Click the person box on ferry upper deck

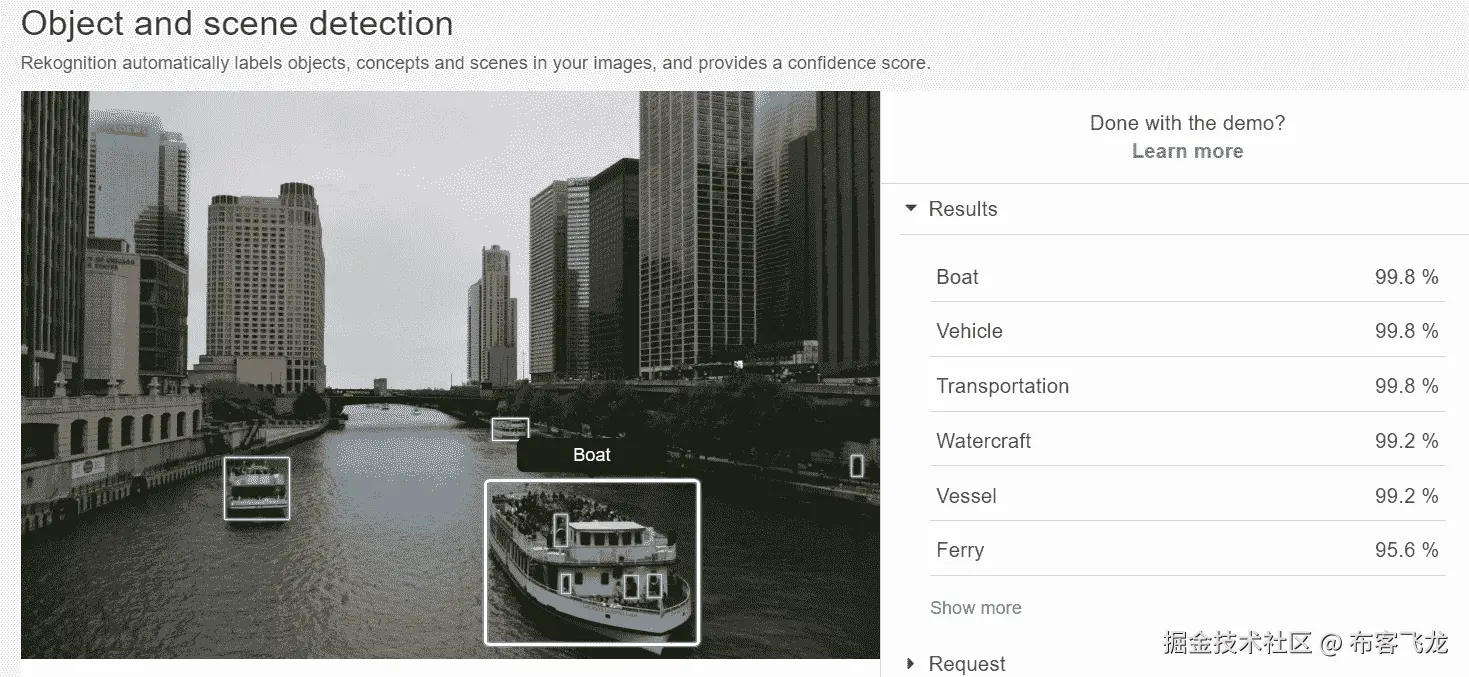pos(561,530)
